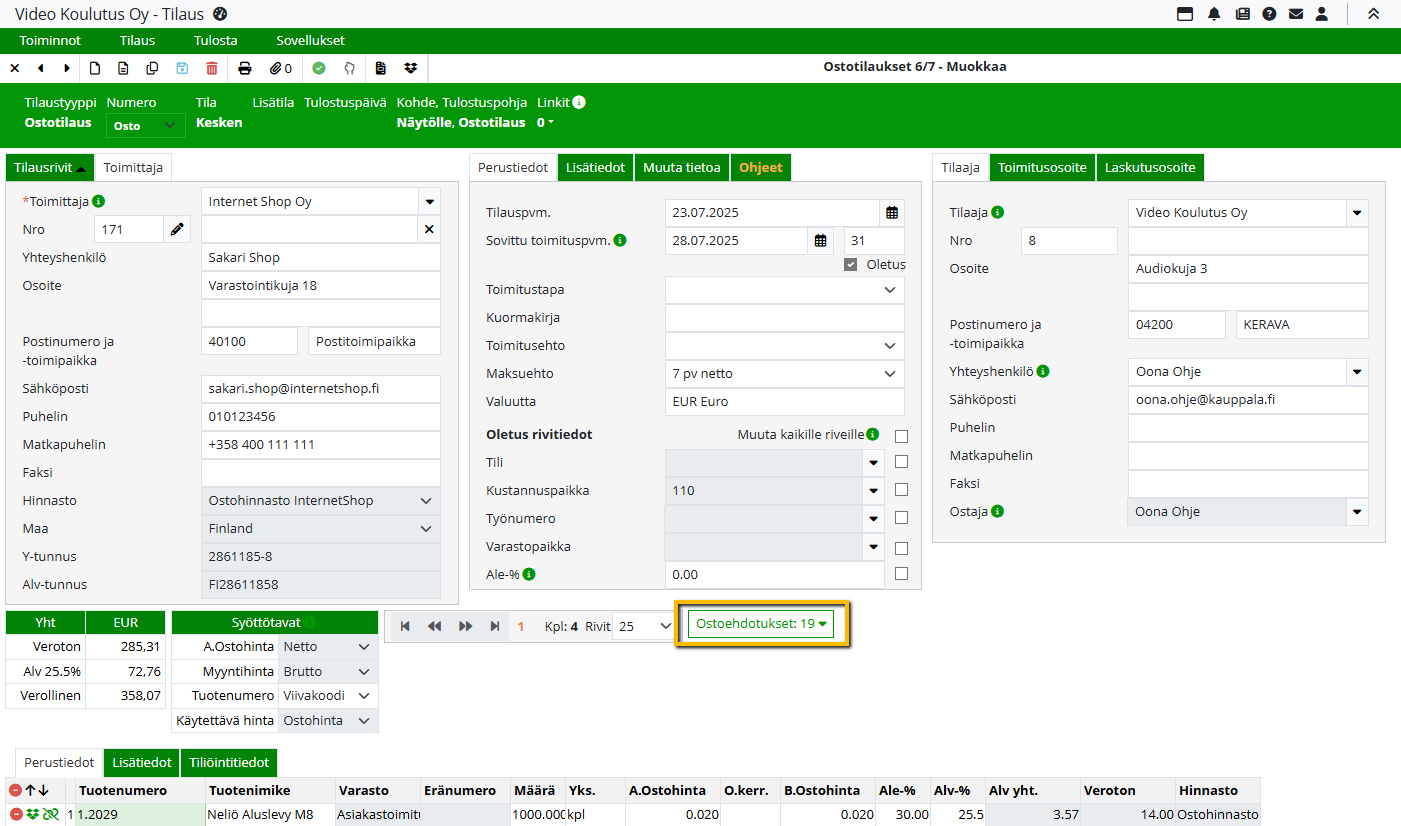
Task: Open the calendar picker for Tilauspvm.
Action: (892, 213)
